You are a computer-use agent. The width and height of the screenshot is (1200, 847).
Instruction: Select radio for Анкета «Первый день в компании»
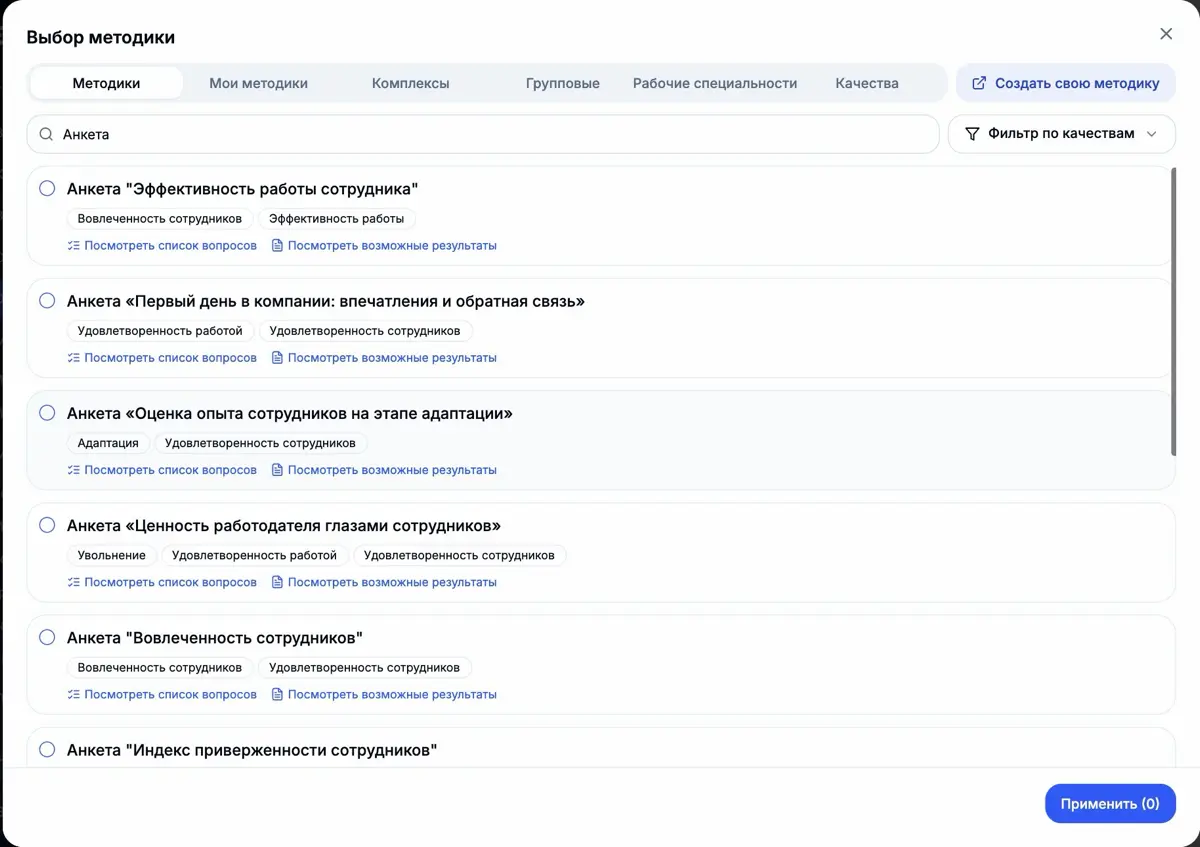click(47, 300)
